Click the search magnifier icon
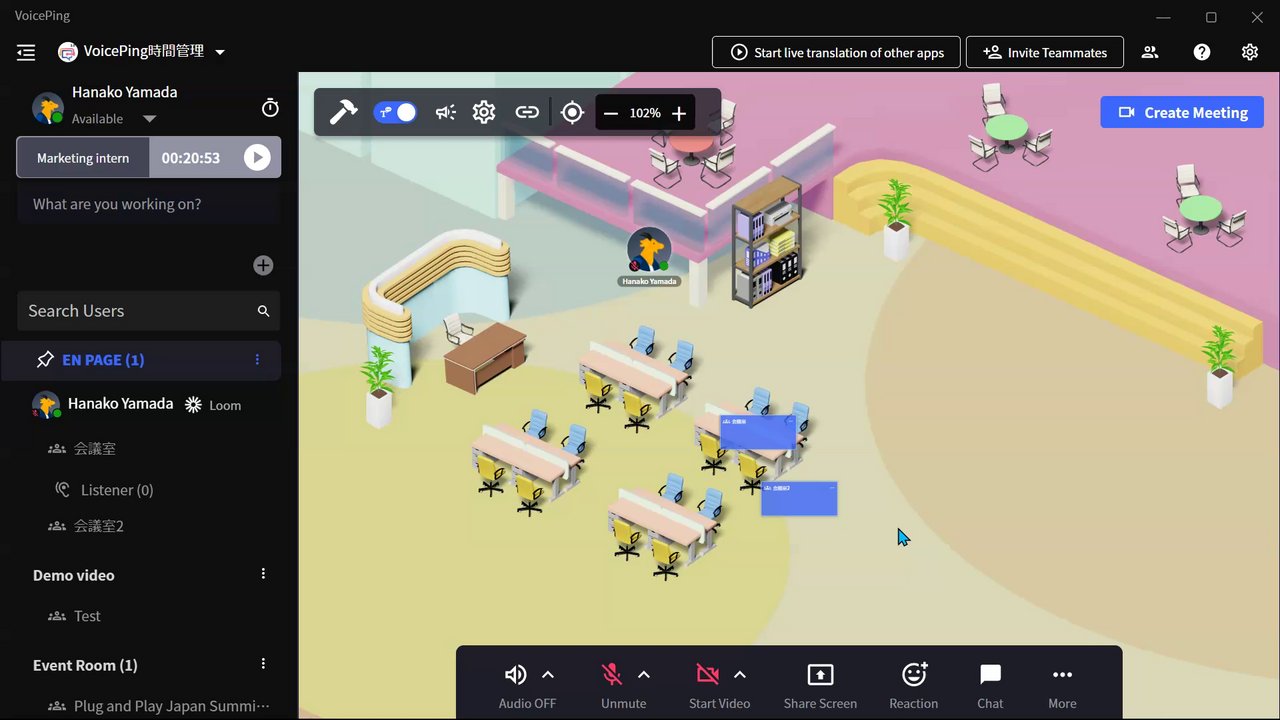1280x720 pixels. point(264,311)
